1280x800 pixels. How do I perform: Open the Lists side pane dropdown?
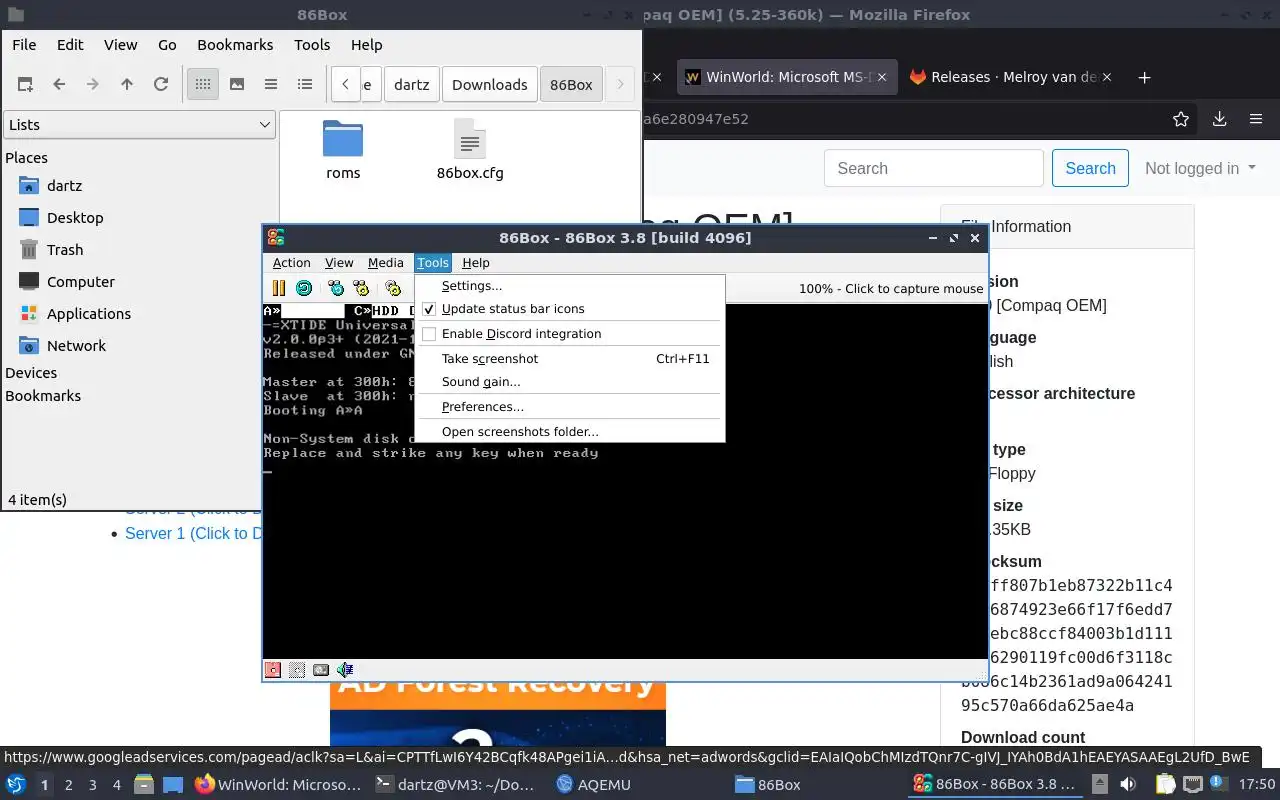pos(139,125)
